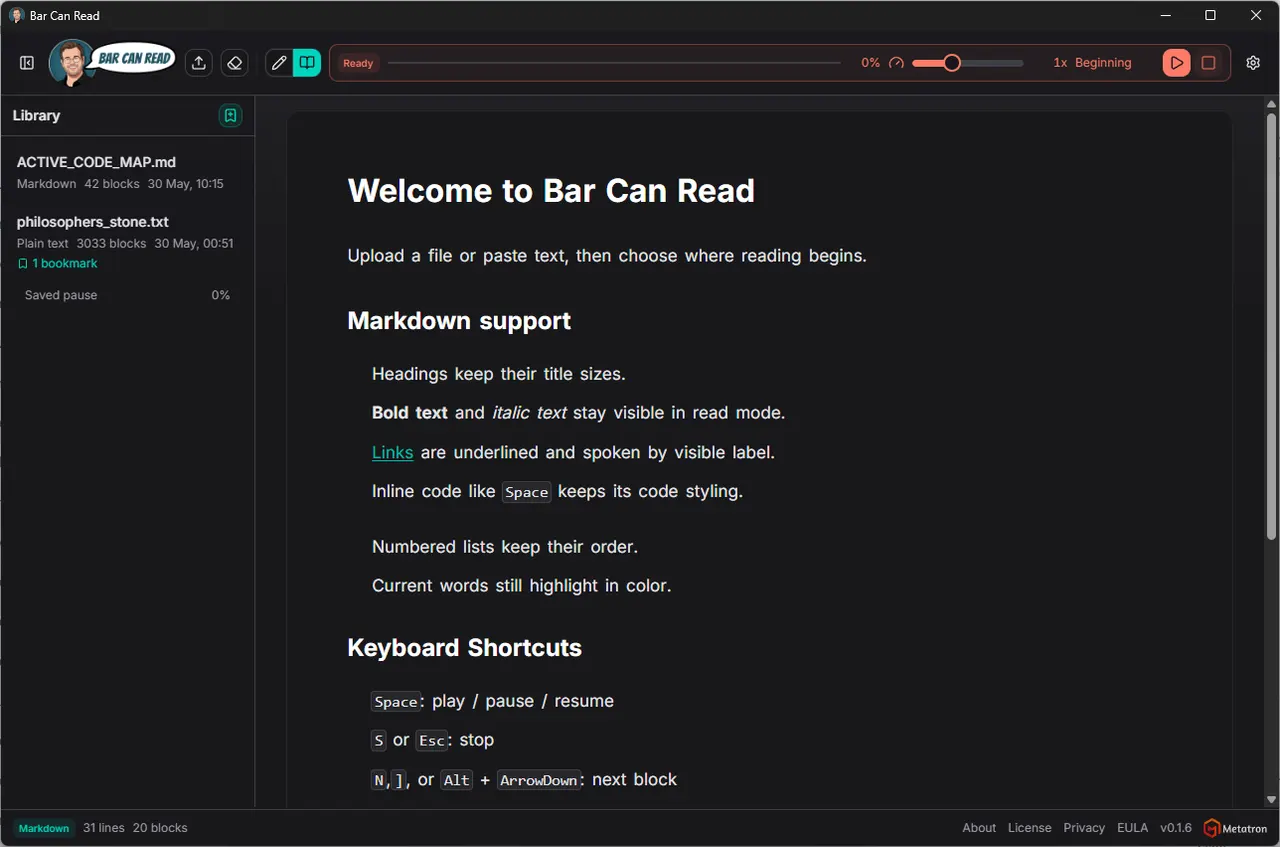Click the Metatron logo in footer
Screen dimensions: 1280x847
1236,828
